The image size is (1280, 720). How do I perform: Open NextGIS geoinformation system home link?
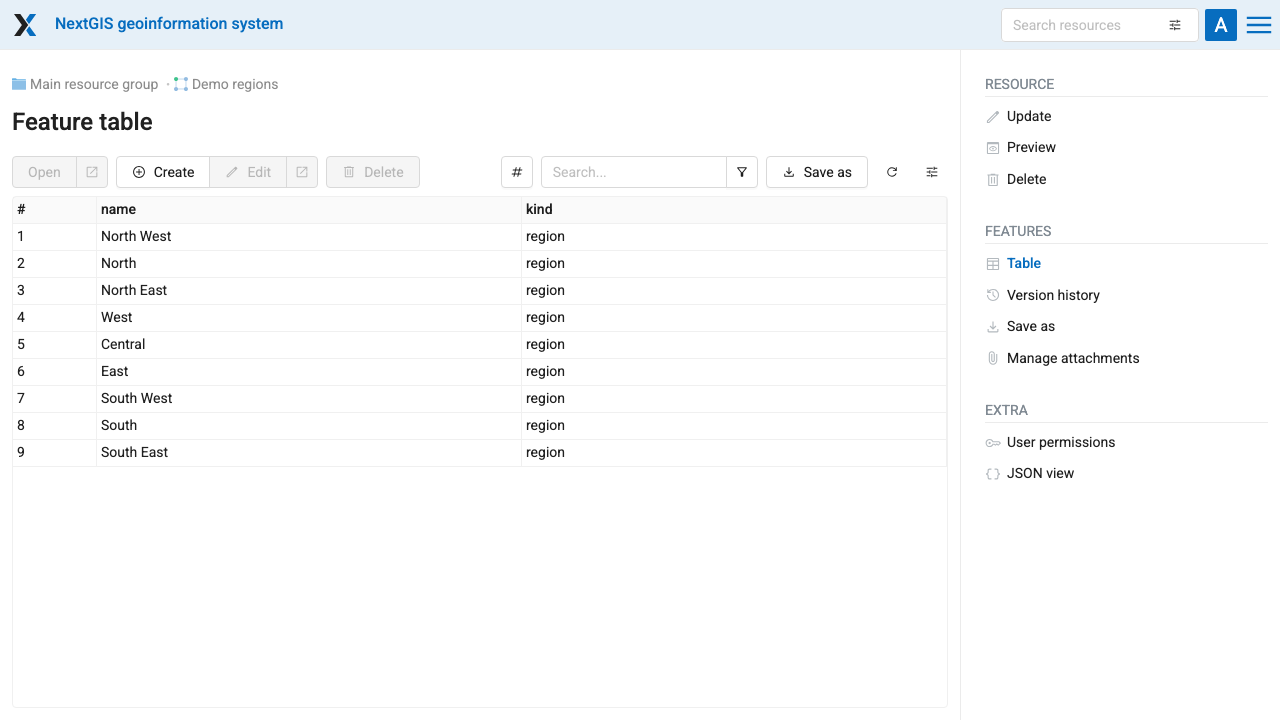[169, 24]
